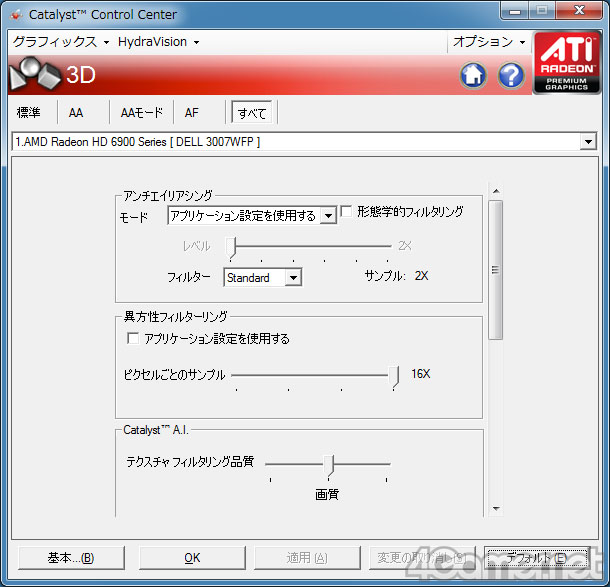Viewport: 610px width, 587px height.
Task: Open the anti-aliasing モード dropdown
Action: (329, 216)
